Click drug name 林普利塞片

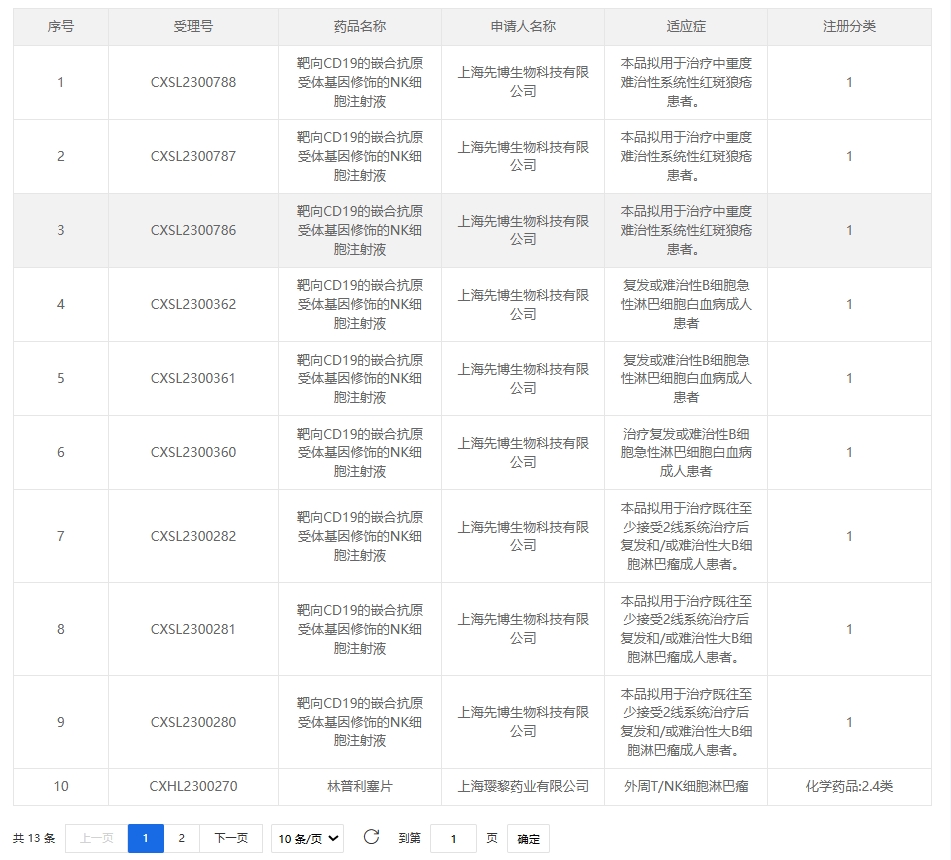[x=360, y=787]
